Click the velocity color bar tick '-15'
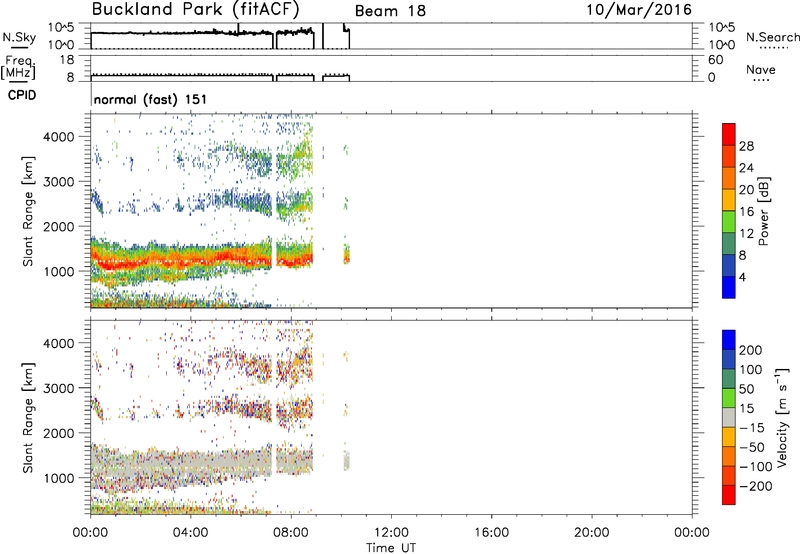This screenshot has width=800, height=554. (x=752, y=427)
